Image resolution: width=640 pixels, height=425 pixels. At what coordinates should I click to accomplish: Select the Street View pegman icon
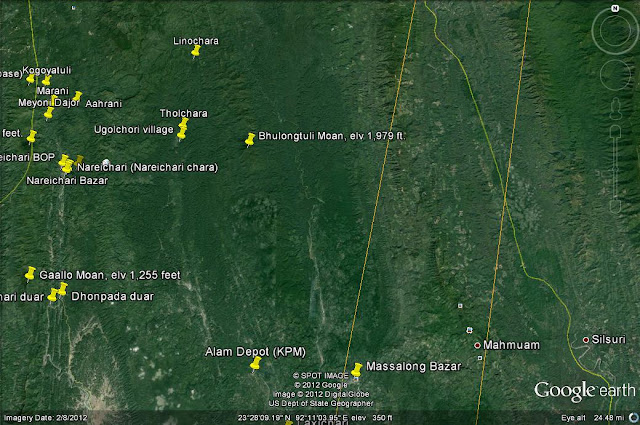[x=616, y=108]
